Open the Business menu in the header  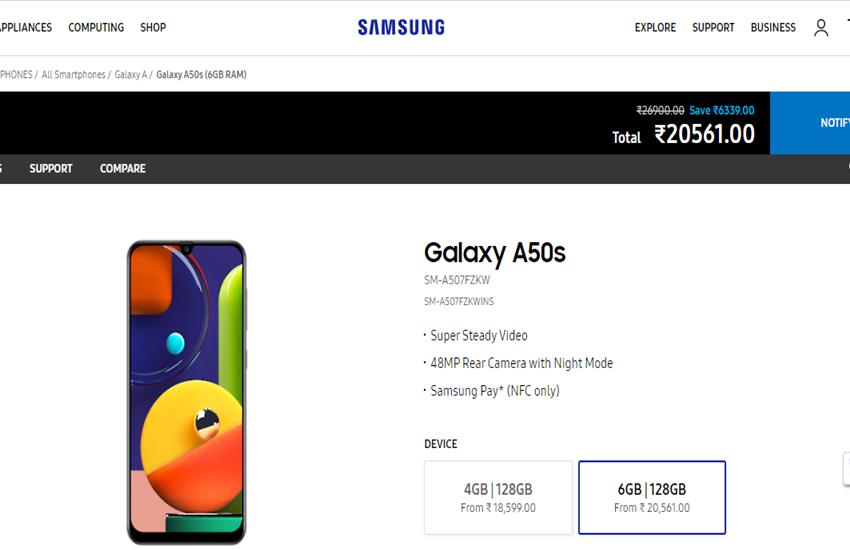coord(773,28)
